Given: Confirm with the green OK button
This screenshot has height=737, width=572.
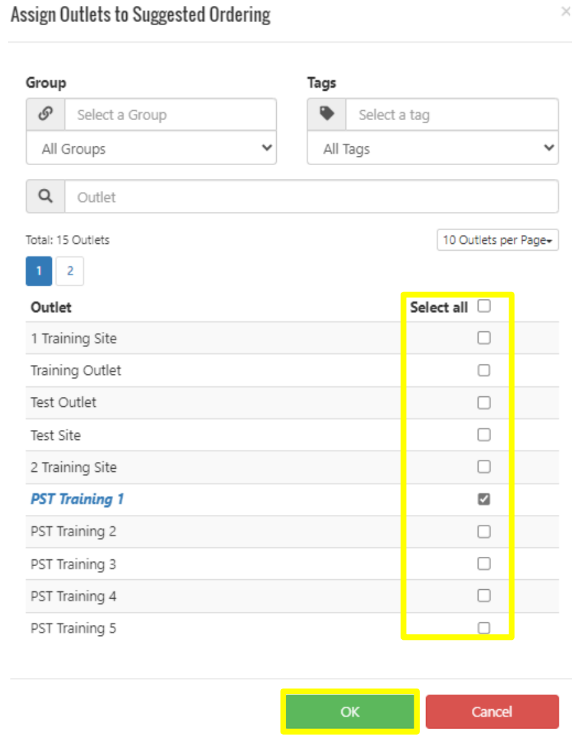Looking at the screenshot, I should pos(350,712).
